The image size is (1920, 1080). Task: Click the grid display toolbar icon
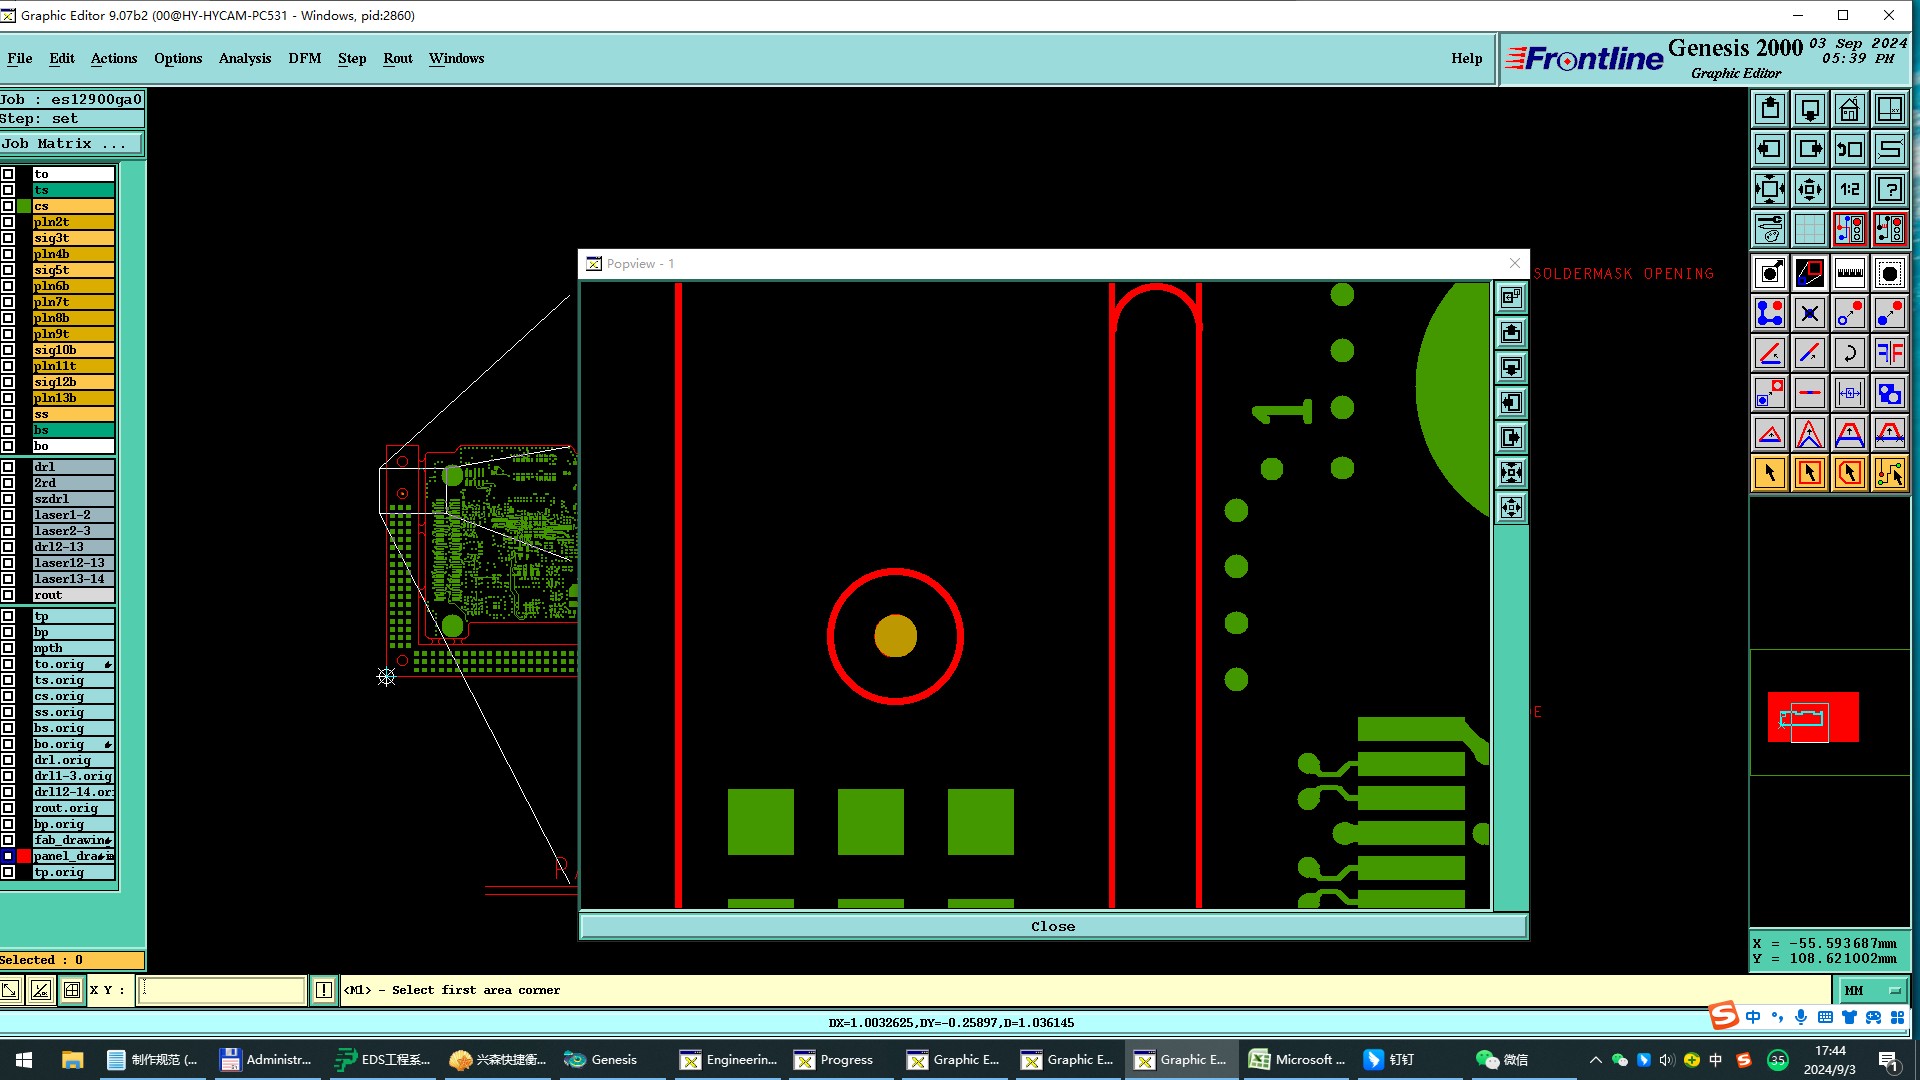coord(1809,229)
